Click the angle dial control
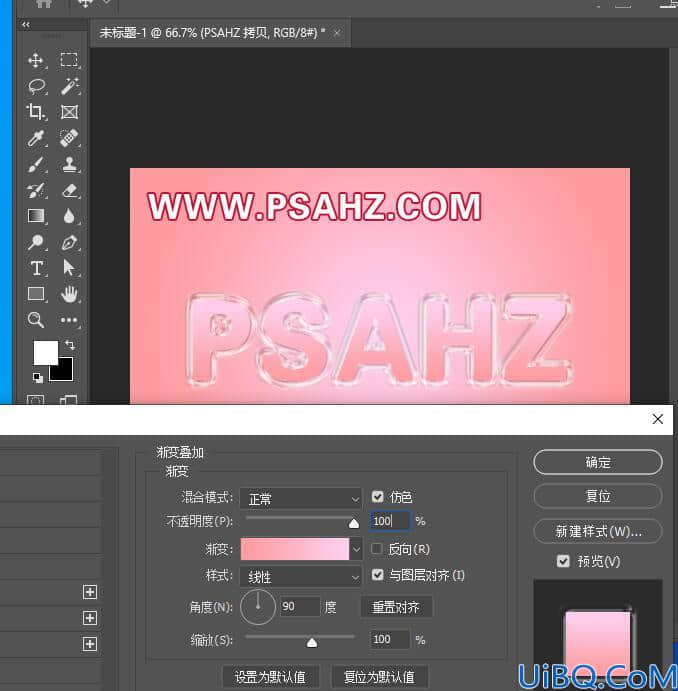678x691 pixels. (x=258, y=607)
